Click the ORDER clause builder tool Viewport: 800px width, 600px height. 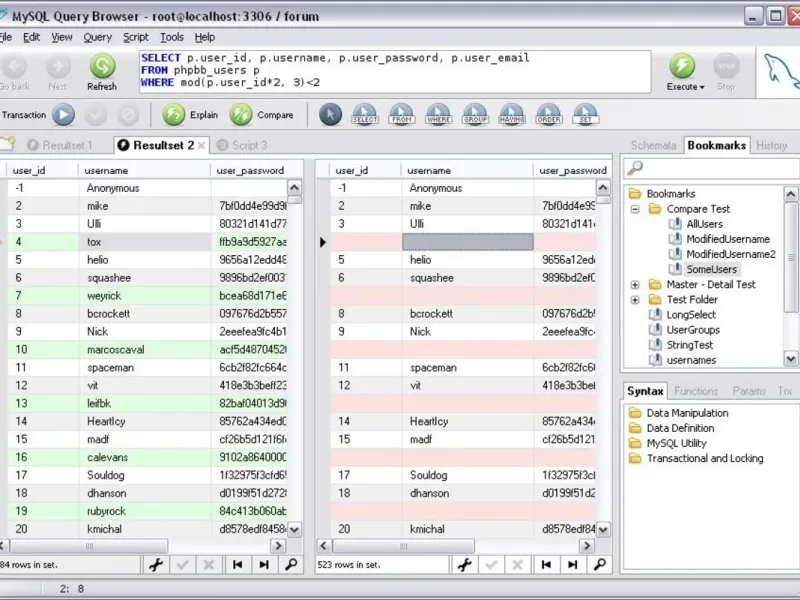point(548,115)
